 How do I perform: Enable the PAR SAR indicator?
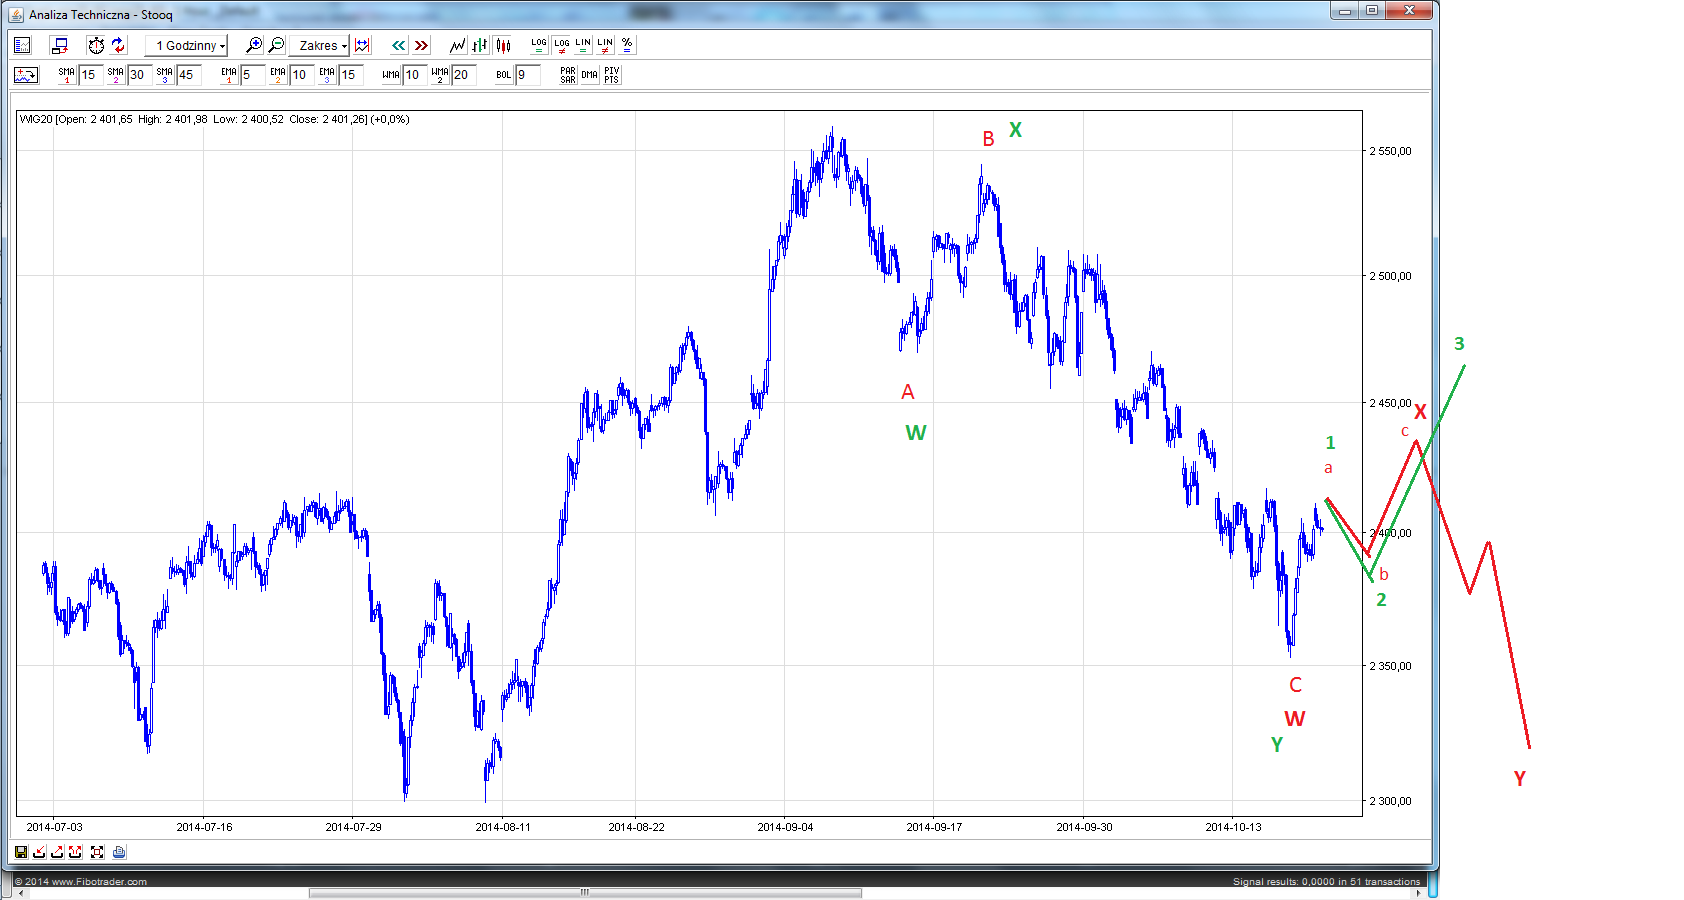coord(568,75)
